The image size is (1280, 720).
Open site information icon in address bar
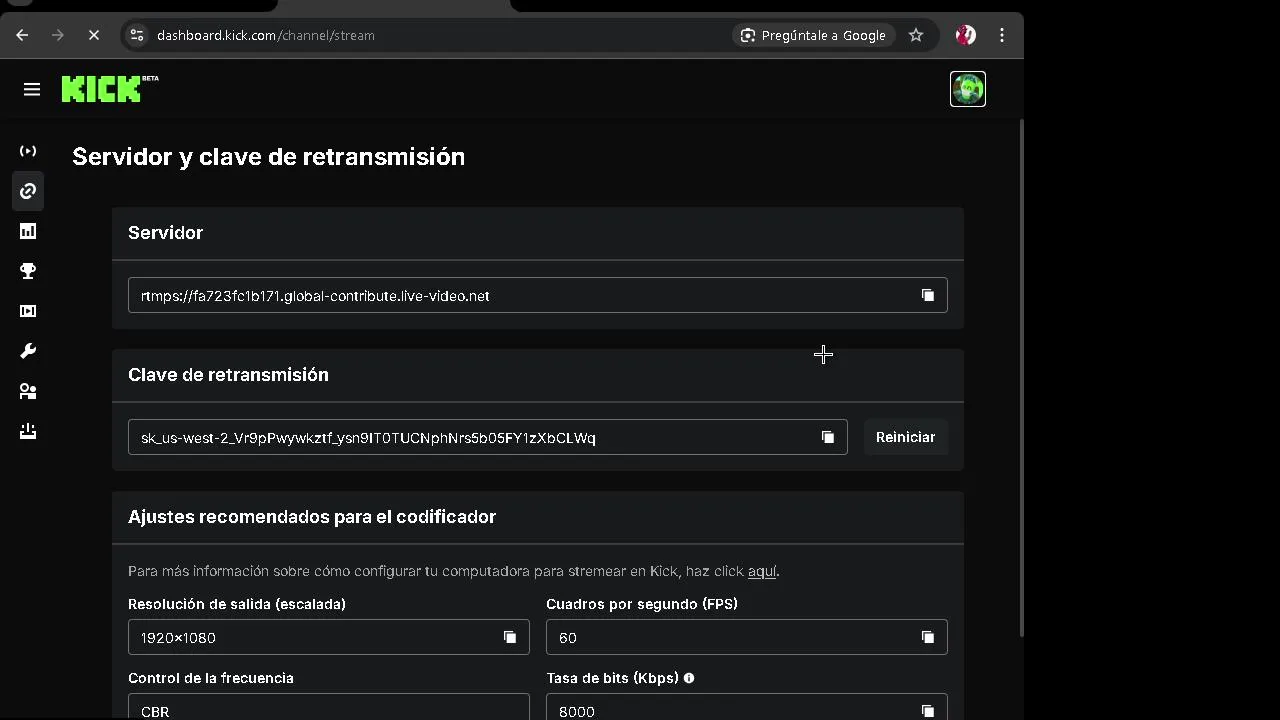pyautogui.click(x=137, y=35)
